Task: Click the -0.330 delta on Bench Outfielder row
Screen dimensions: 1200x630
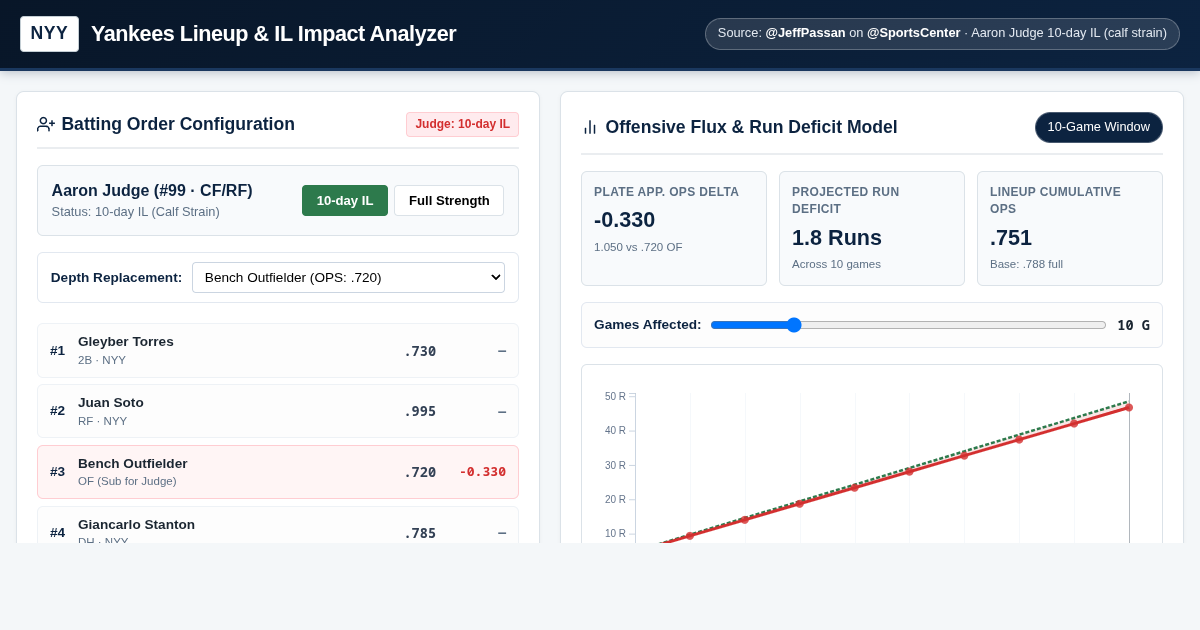Action: click(x=482, y=472)
